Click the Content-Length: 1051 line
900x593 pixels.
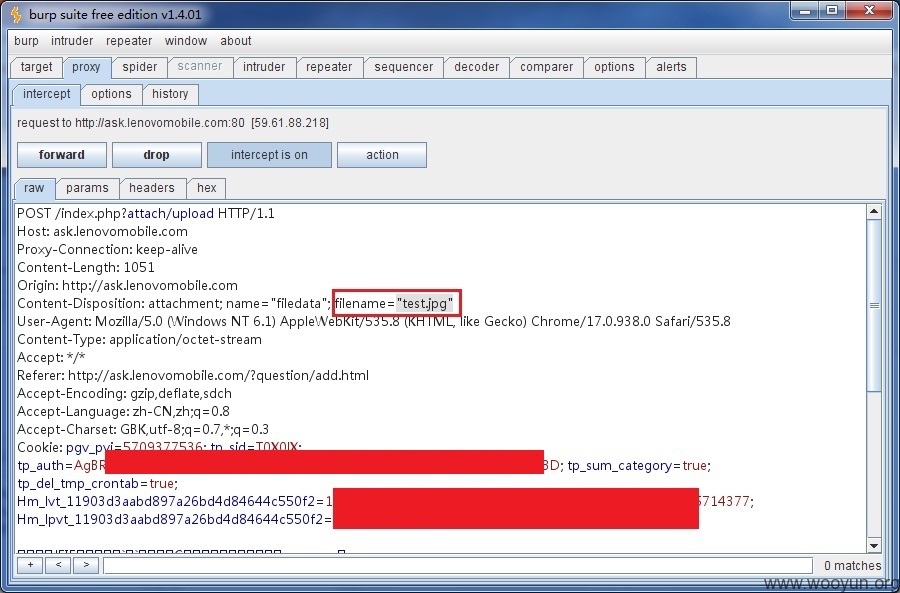pyautogui.click(x=86, y=268)
